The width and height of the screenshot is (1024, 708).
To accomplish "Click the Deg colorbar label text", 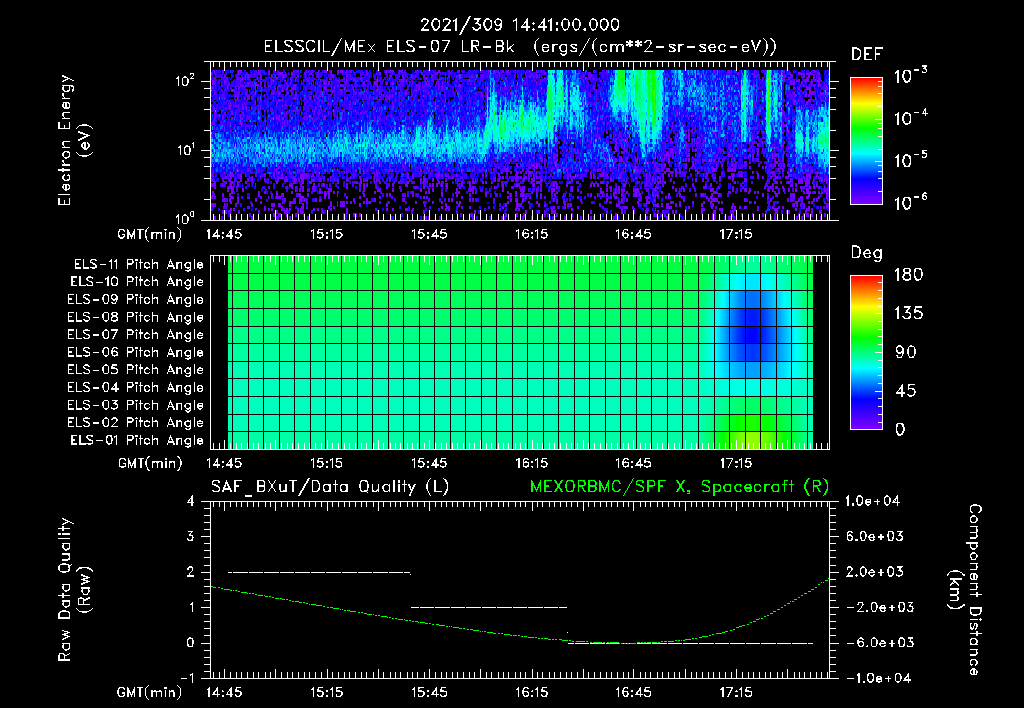I will point(867,253).
